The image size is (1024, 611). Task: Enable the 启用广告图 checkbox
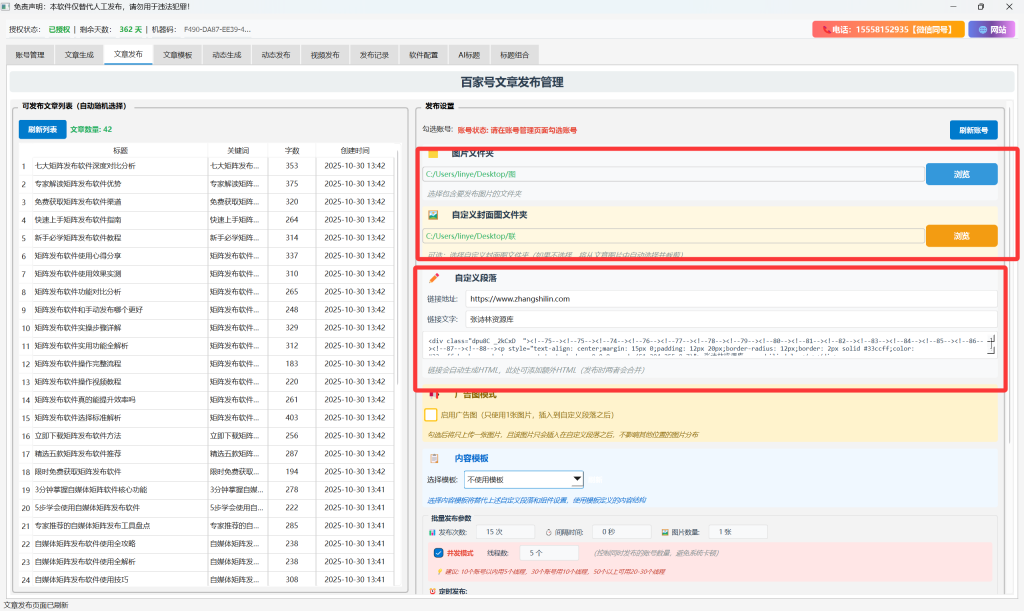click(x=430, y=415)
